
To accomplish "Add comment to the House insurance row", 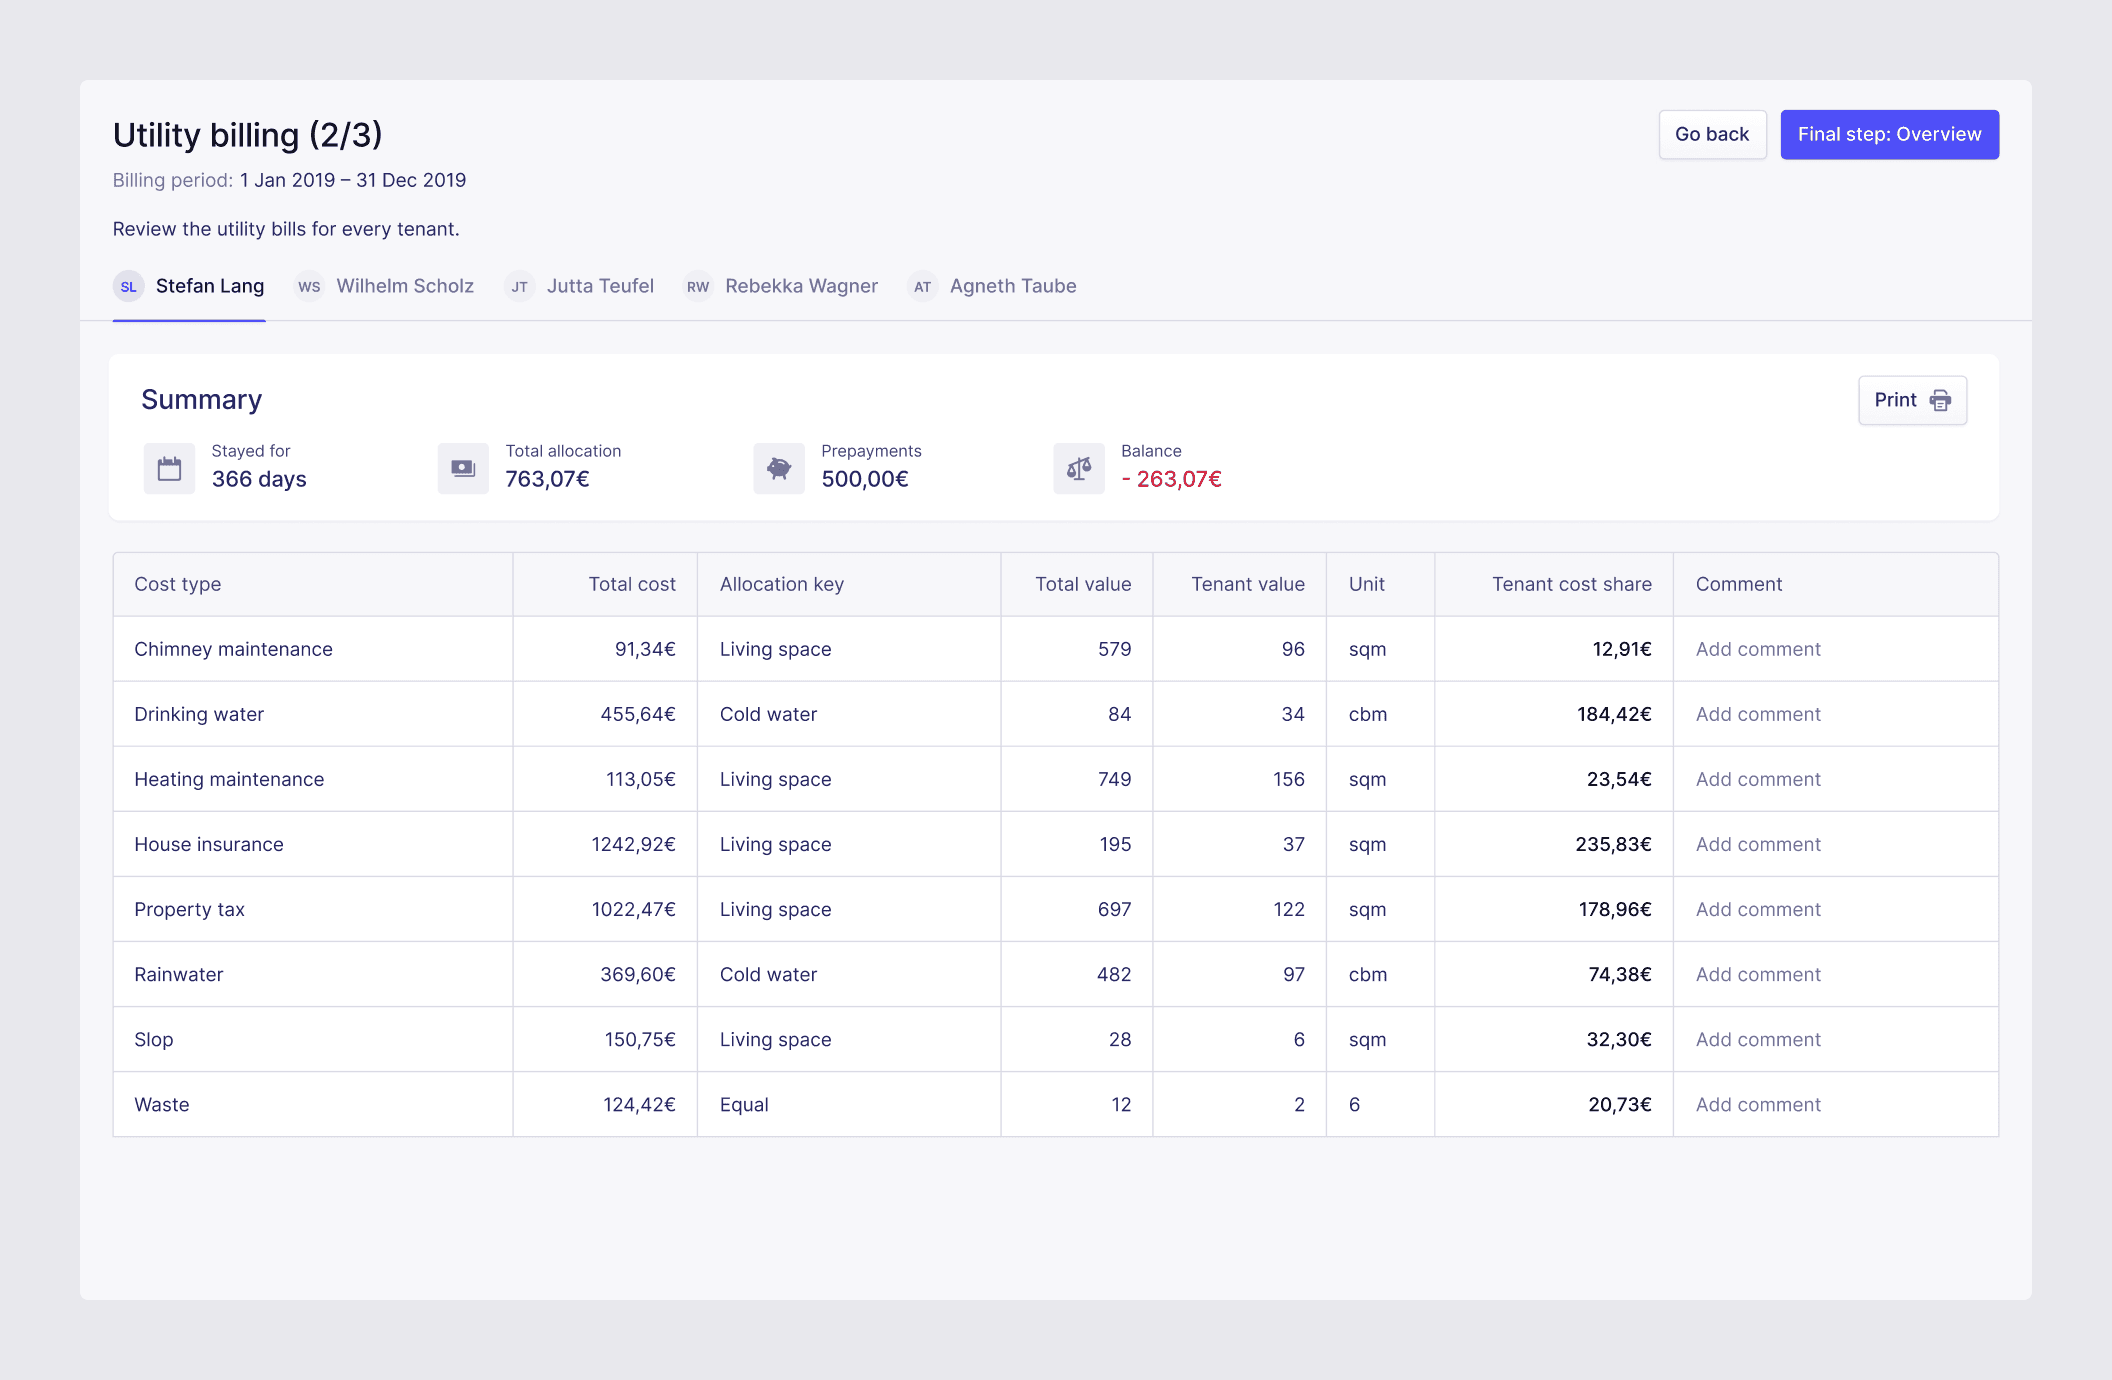I will [x=1757, y=844].
